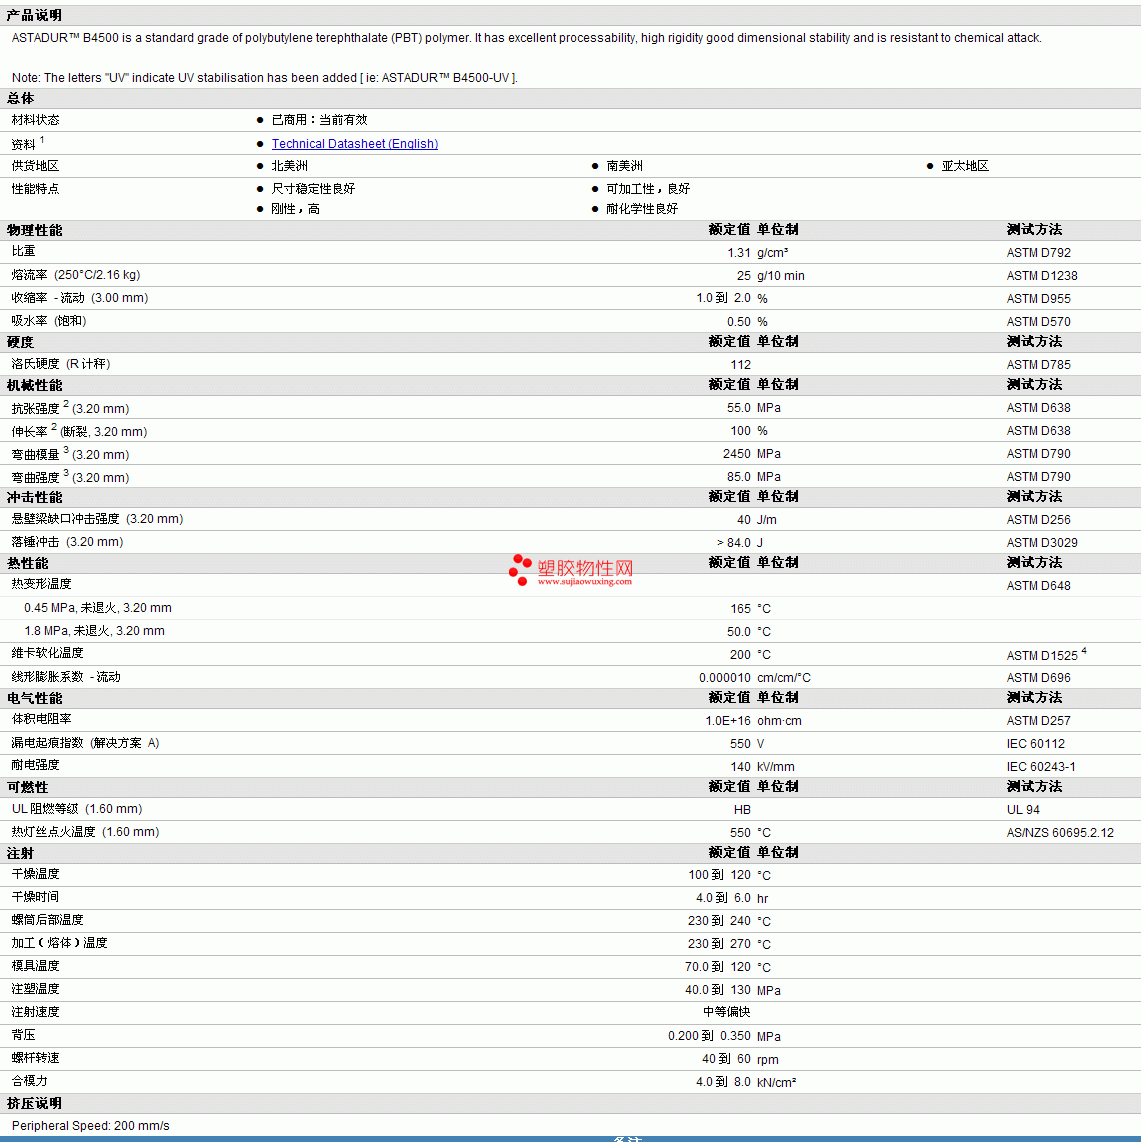Click the 'ASTM D1525' test method
The image size is (1141, 1142).
point(1042,655)
